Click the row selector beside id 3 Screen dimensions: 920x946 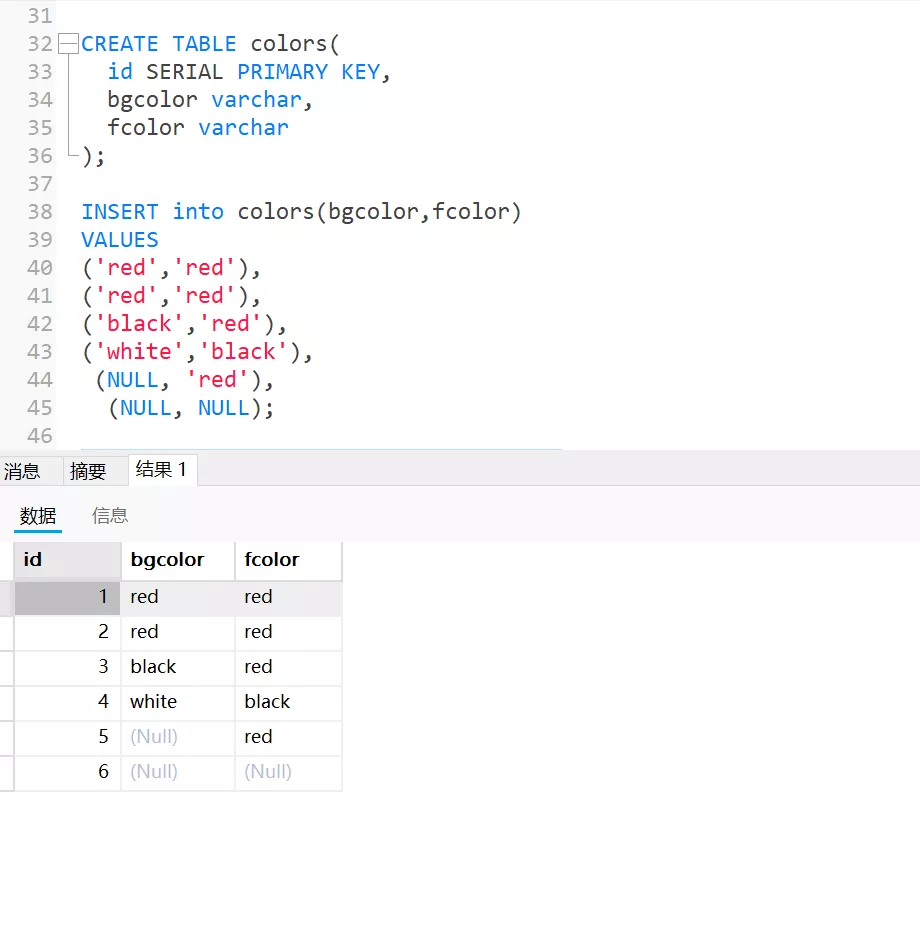pyautogui.click(x=6, y=667)
